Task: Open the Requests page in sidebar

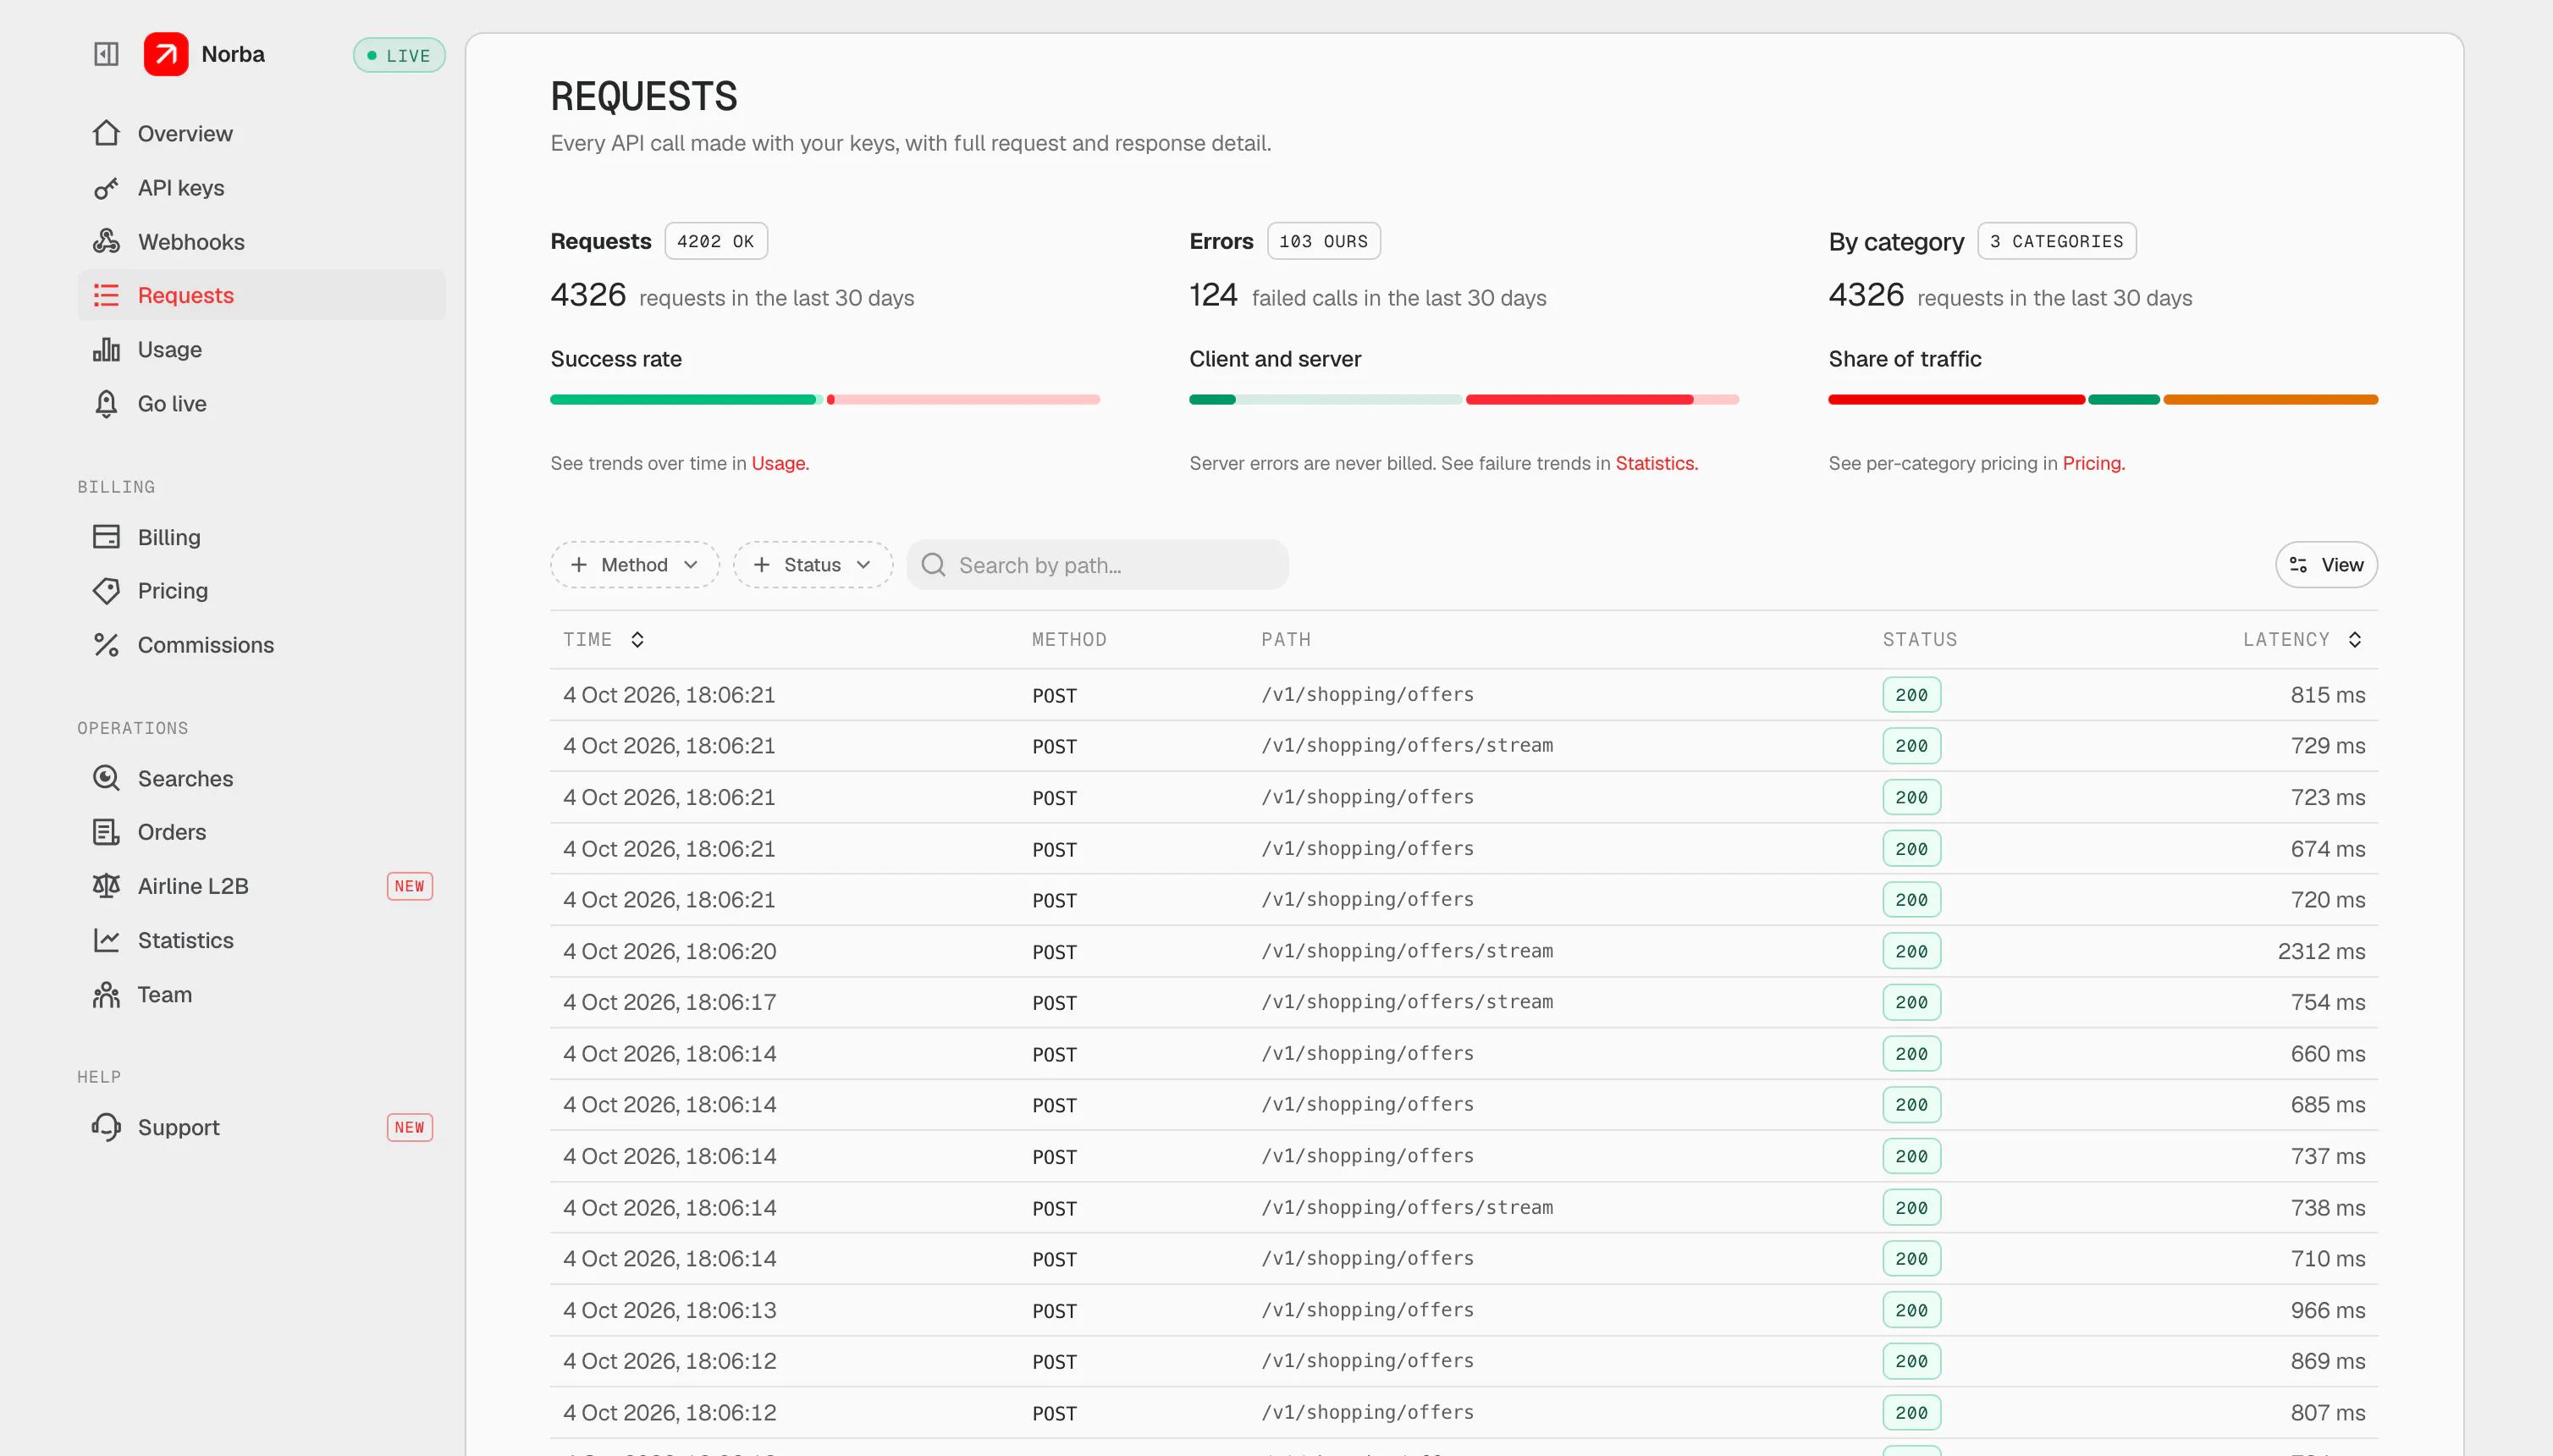Action: (262, 295)
